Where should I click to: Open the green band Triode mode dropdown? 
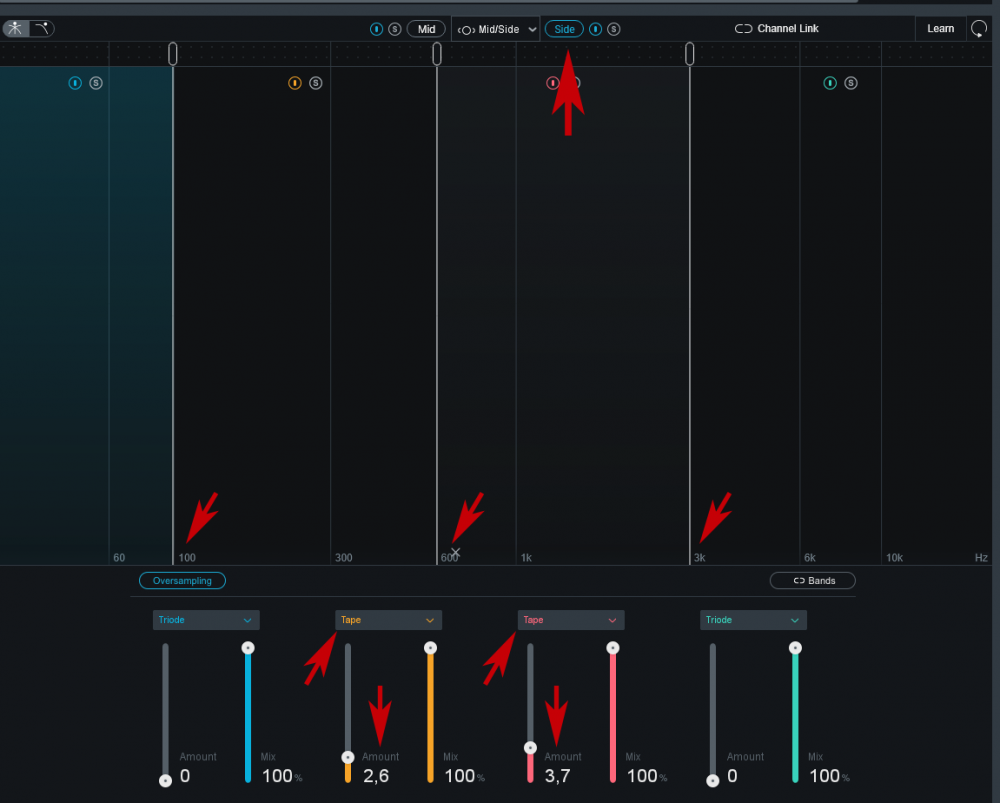pyautogui.click(x=753, y=620)
